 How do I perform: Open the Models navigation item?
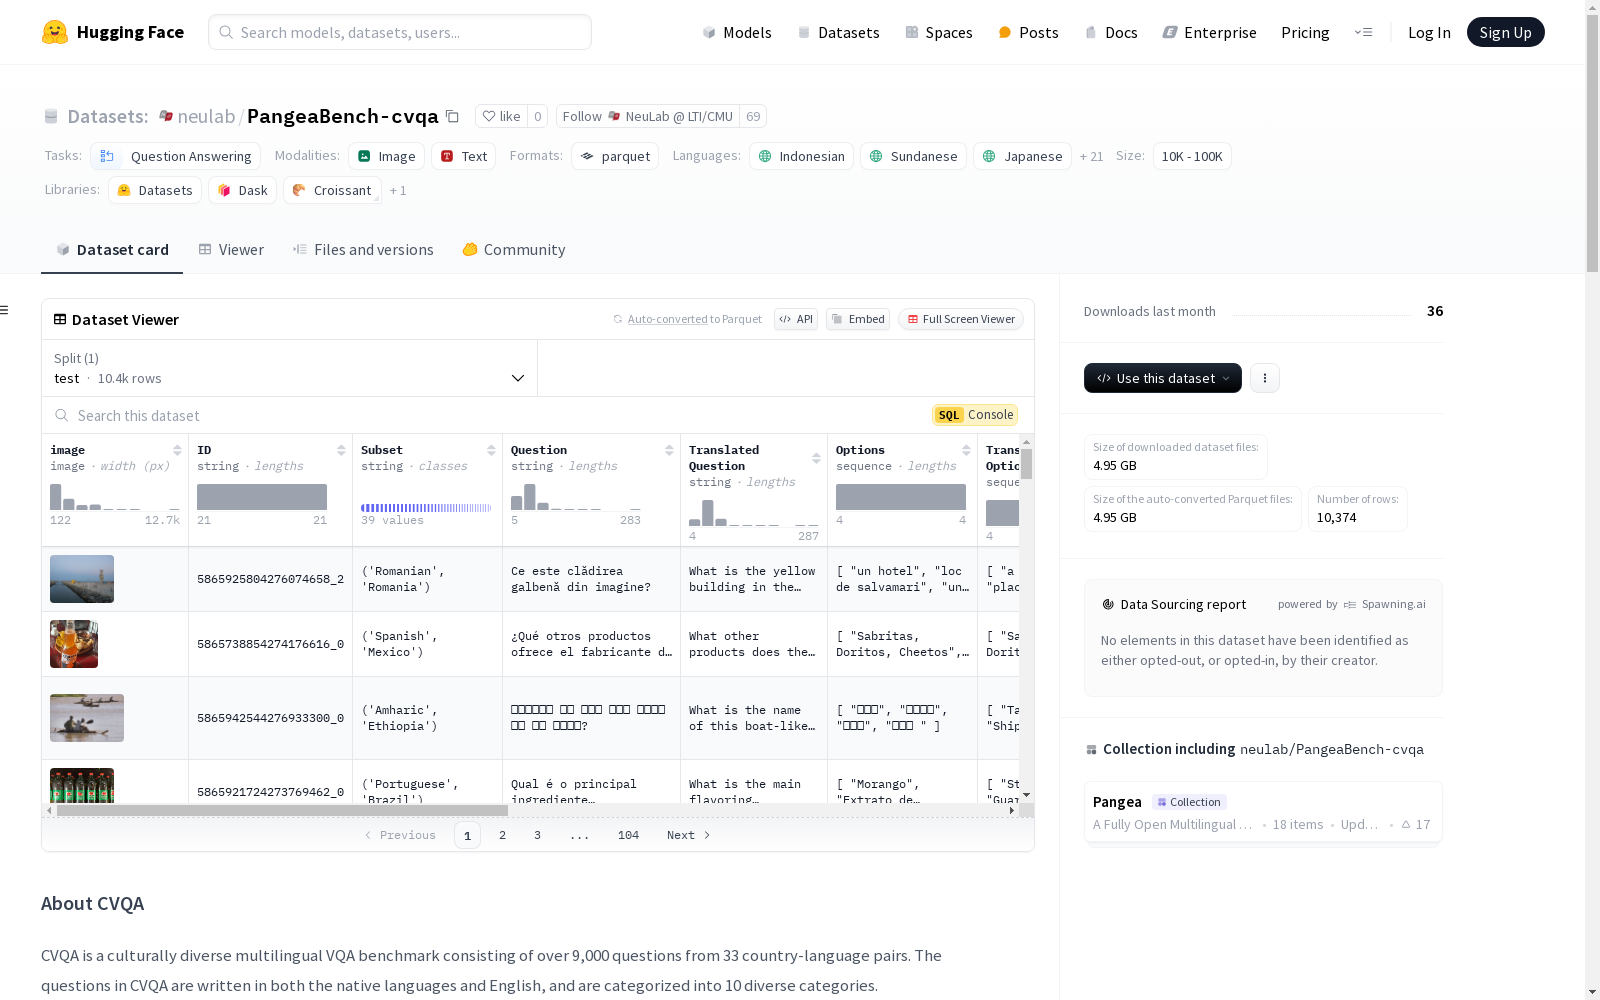coord(737,32)
